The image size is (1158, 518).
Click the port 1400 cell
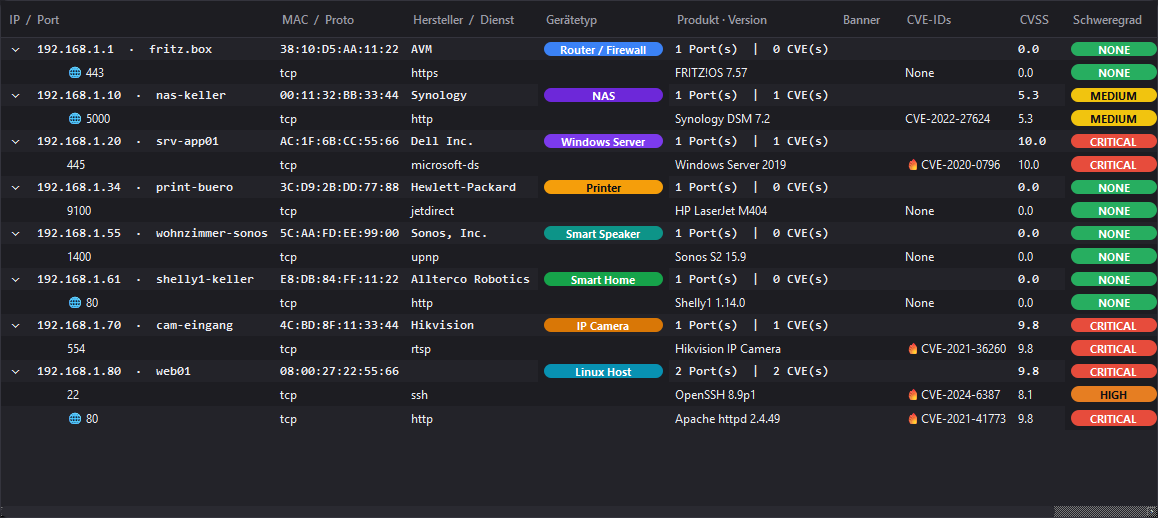coord(78,256)
